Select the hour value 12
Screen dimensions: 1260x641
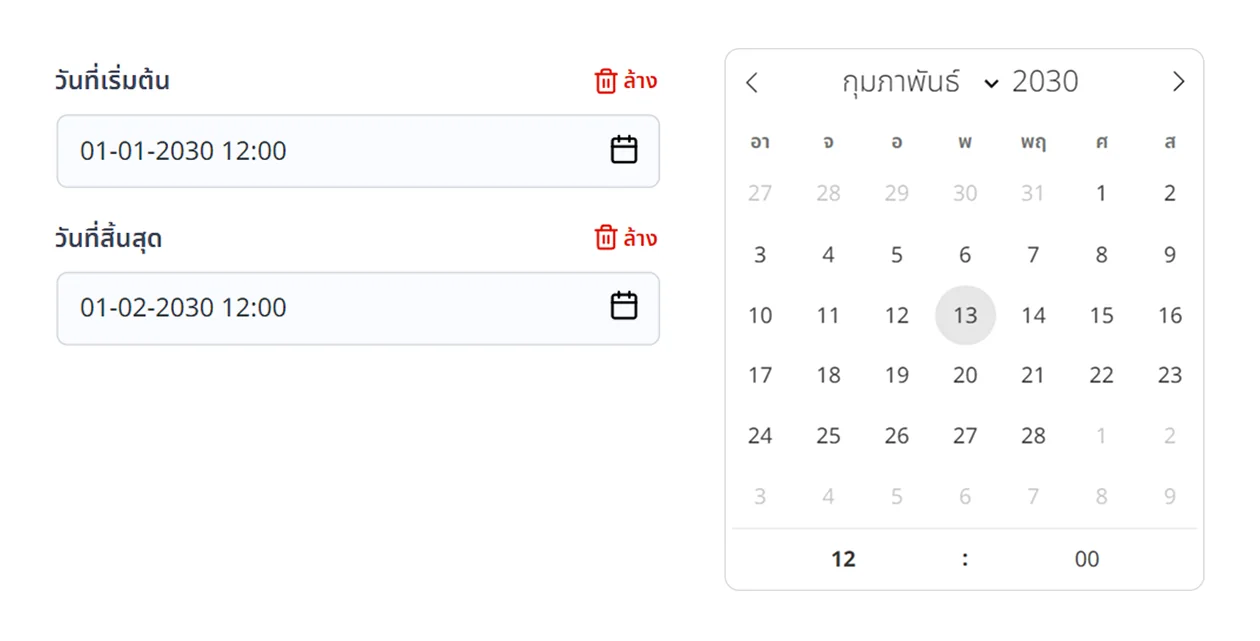pos(843,559)
